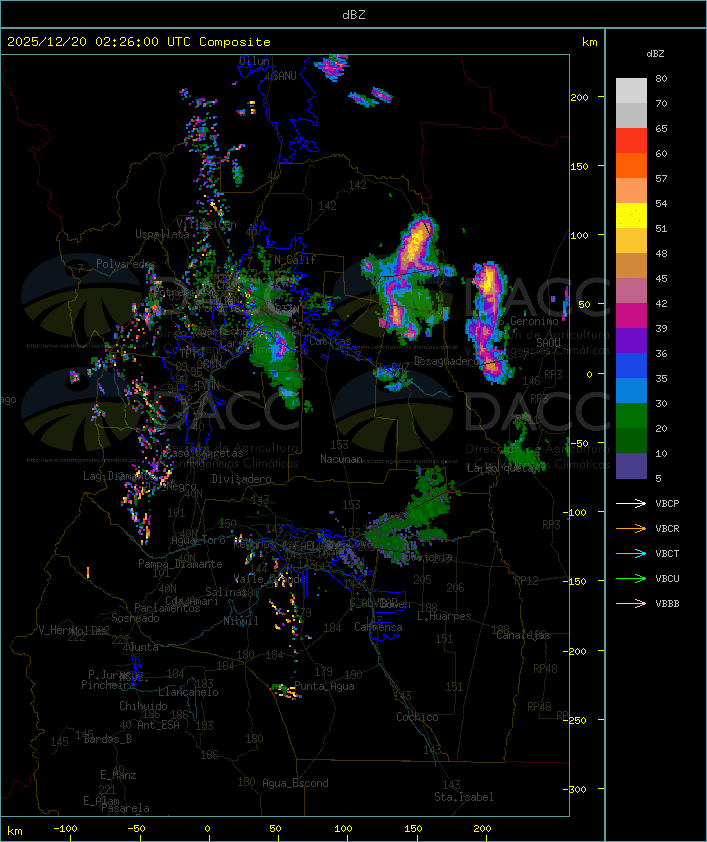Pick the light gray 70-80 dBZ legend swatch

(631, 90)
